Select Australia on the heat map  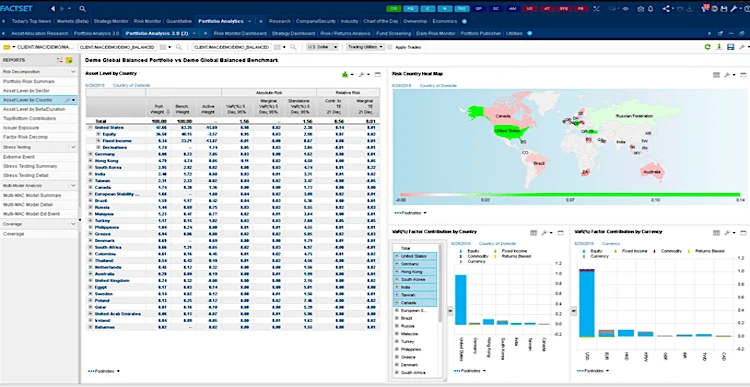coord(652,172)
